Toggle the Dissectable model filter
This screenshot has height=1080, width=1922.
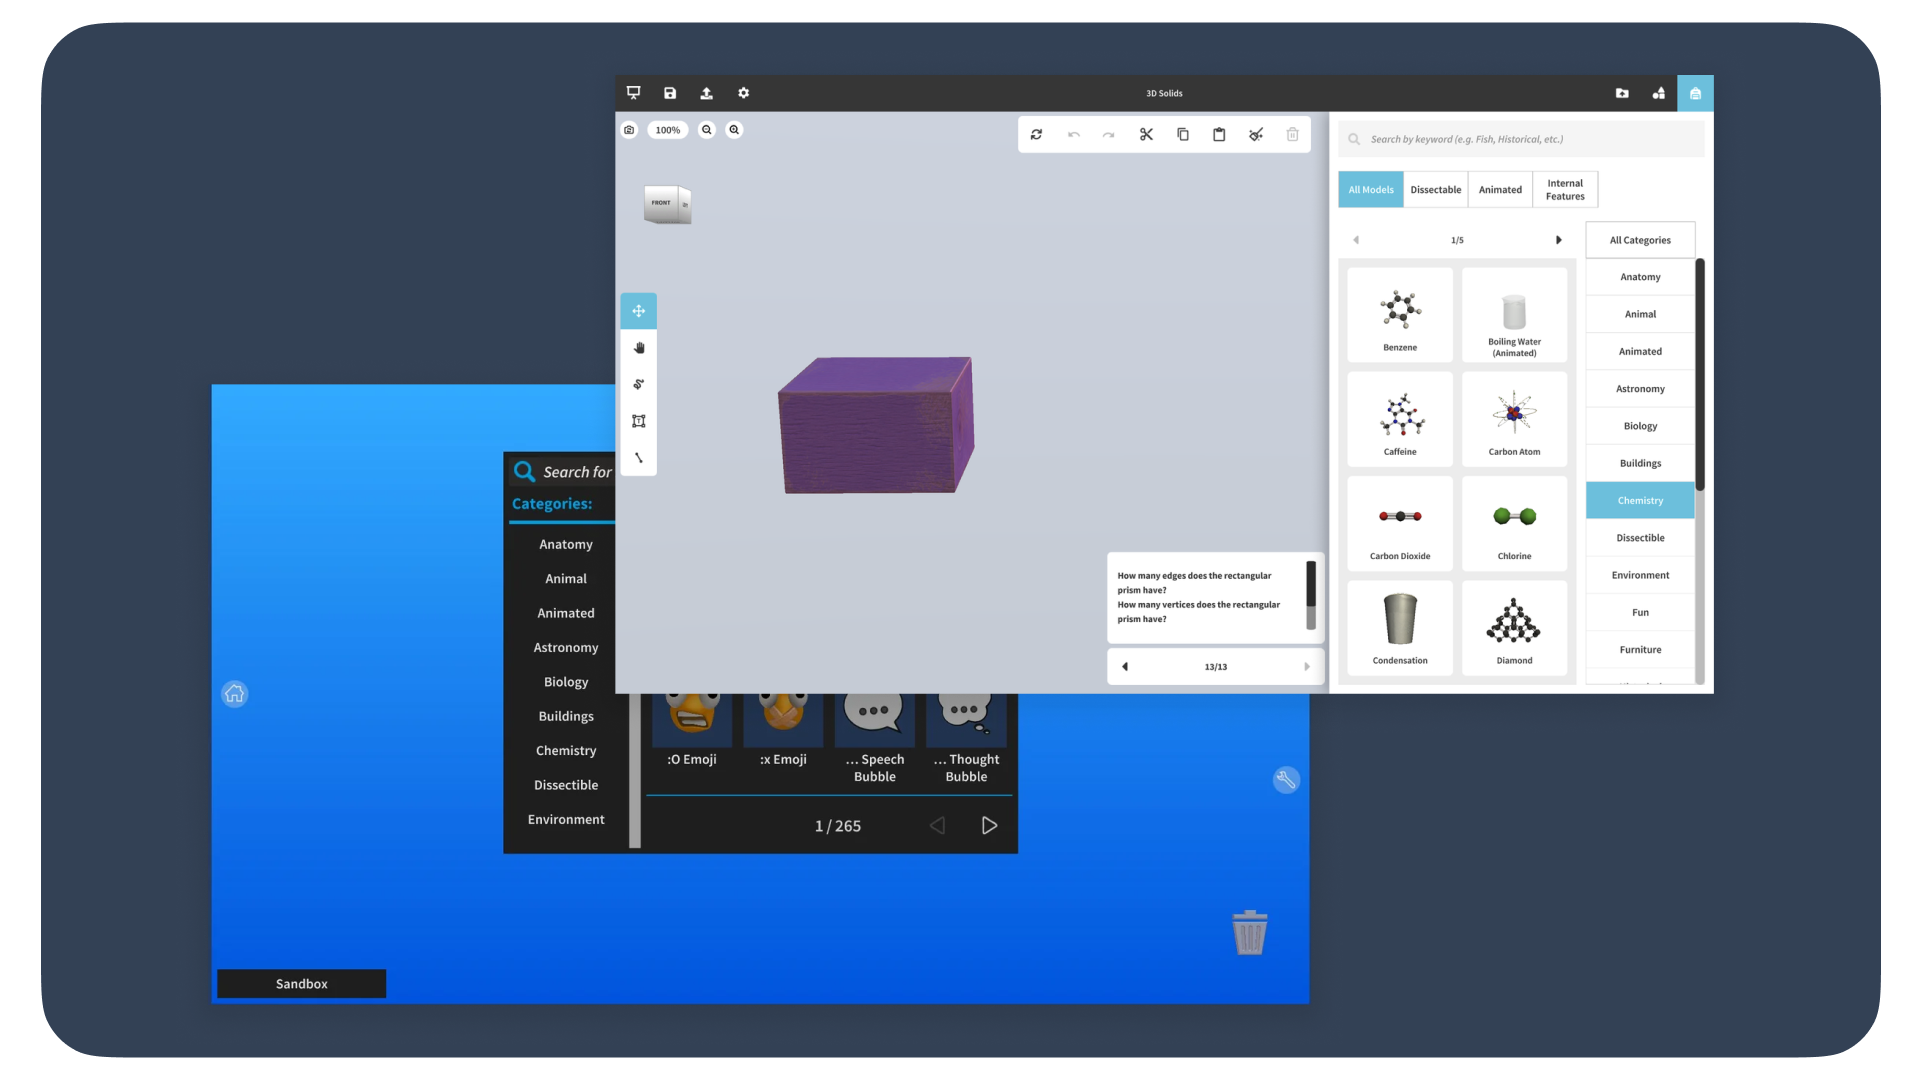(x=1435, y=190)
